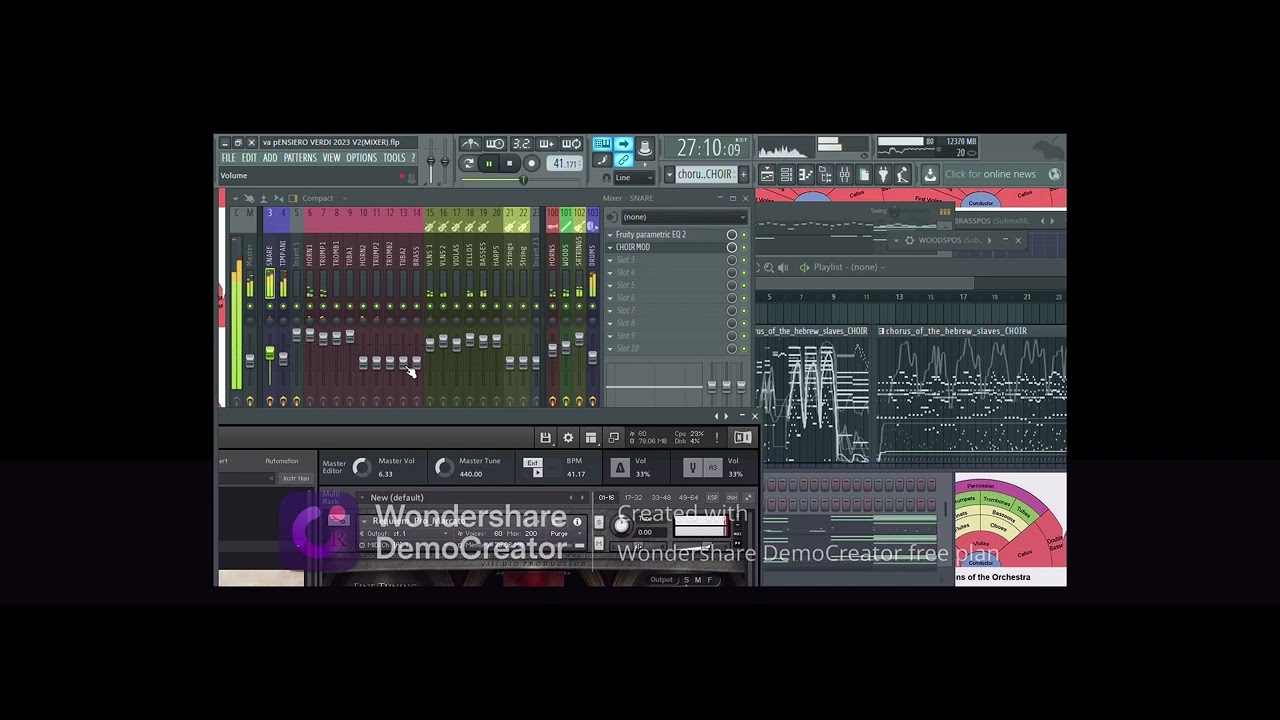This screenshot has width=1280, height=720.
Task: Switch to Kontakt 33-48 rack page
Action: (x=661, y=498)
